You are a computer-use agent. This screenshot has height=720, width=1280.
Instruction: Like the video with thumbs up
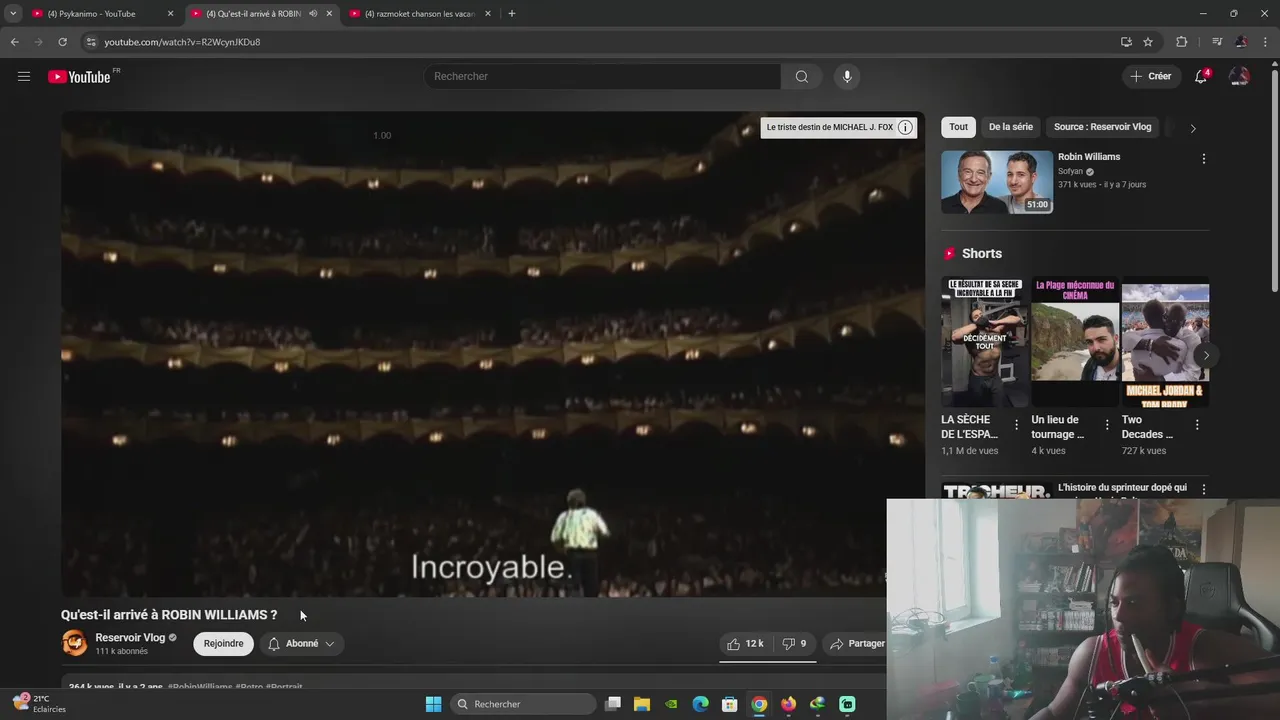pyautogui.click(x=745, y=644)
